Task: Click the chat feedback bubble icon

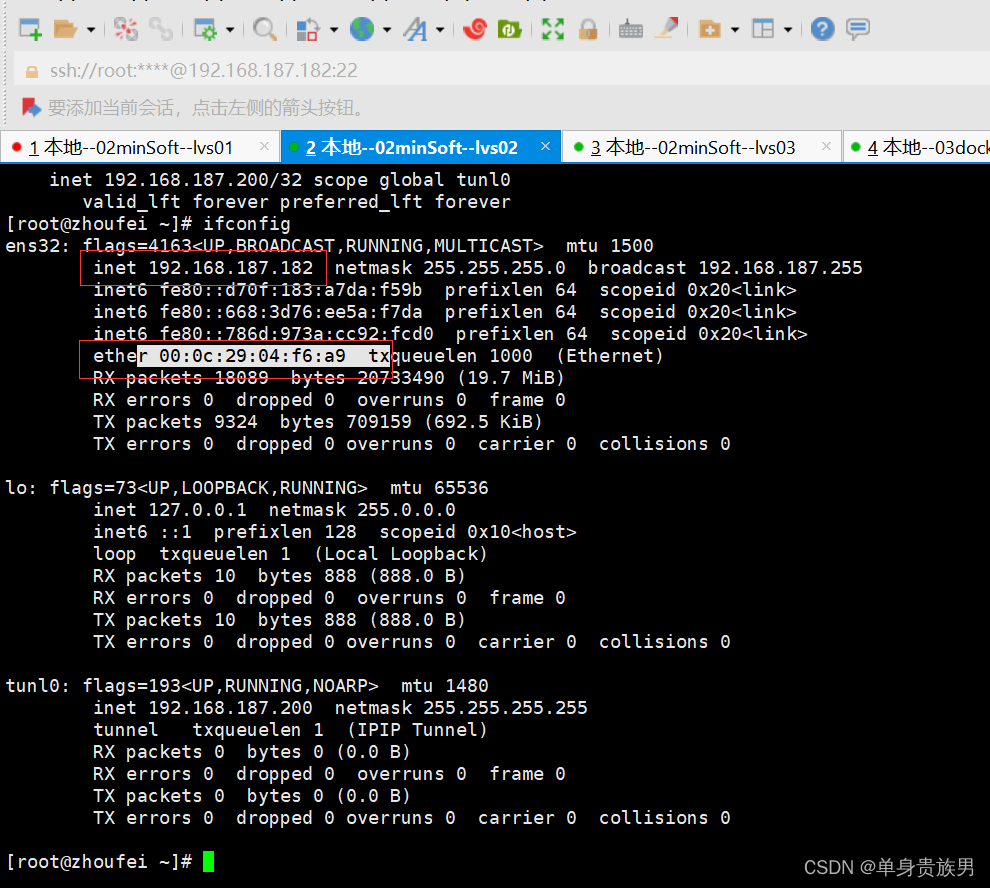Action: click(x=857, y=29)
